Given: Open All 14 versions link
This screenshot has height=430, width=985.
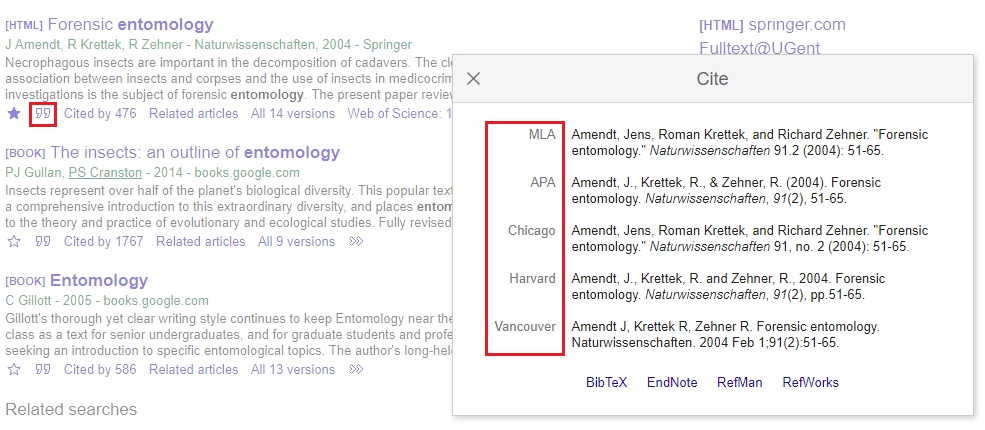Looking at the screenshot, I should (x=293, y=114).
